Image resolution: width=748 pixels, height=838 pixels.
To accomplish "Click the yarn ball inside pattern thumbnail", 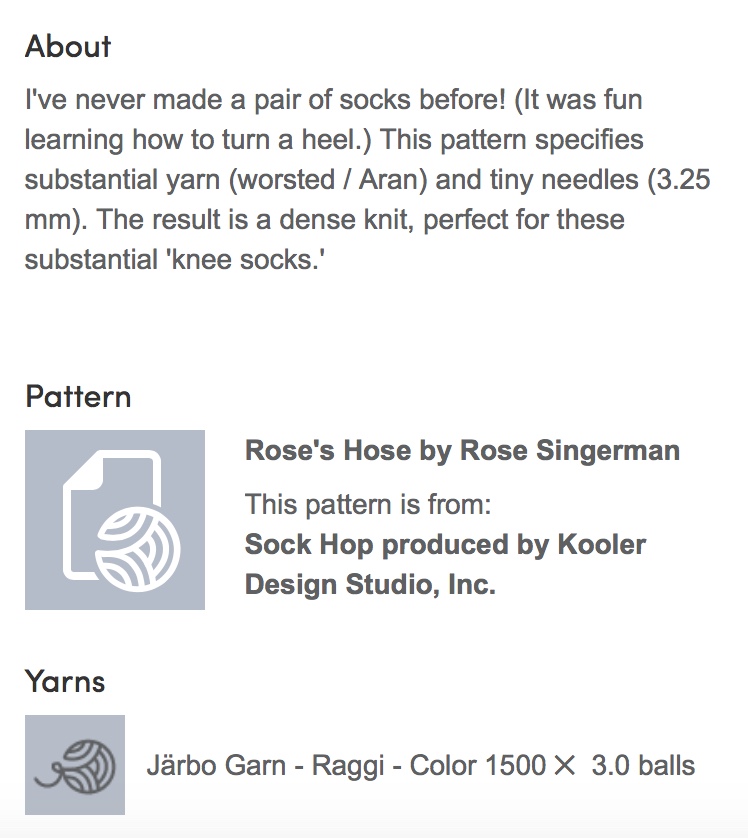I will coord(138,548).
